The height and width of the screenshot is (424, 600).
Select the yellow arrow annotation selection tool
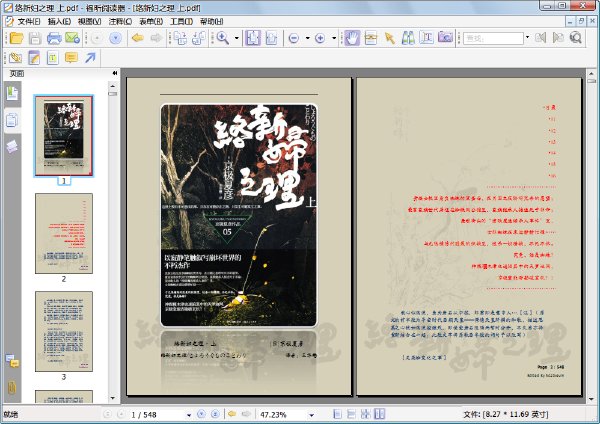[x=390, y=38]
